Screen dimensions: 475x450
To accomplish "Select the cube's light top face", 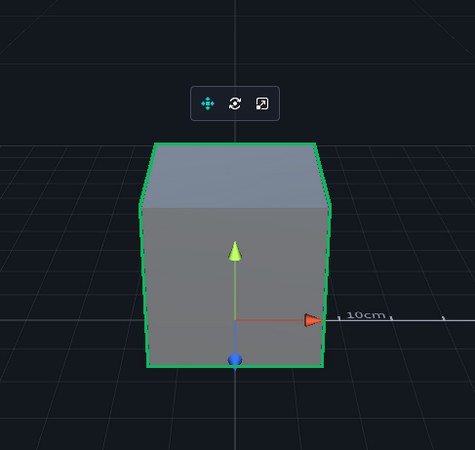I will click(235, 176).
